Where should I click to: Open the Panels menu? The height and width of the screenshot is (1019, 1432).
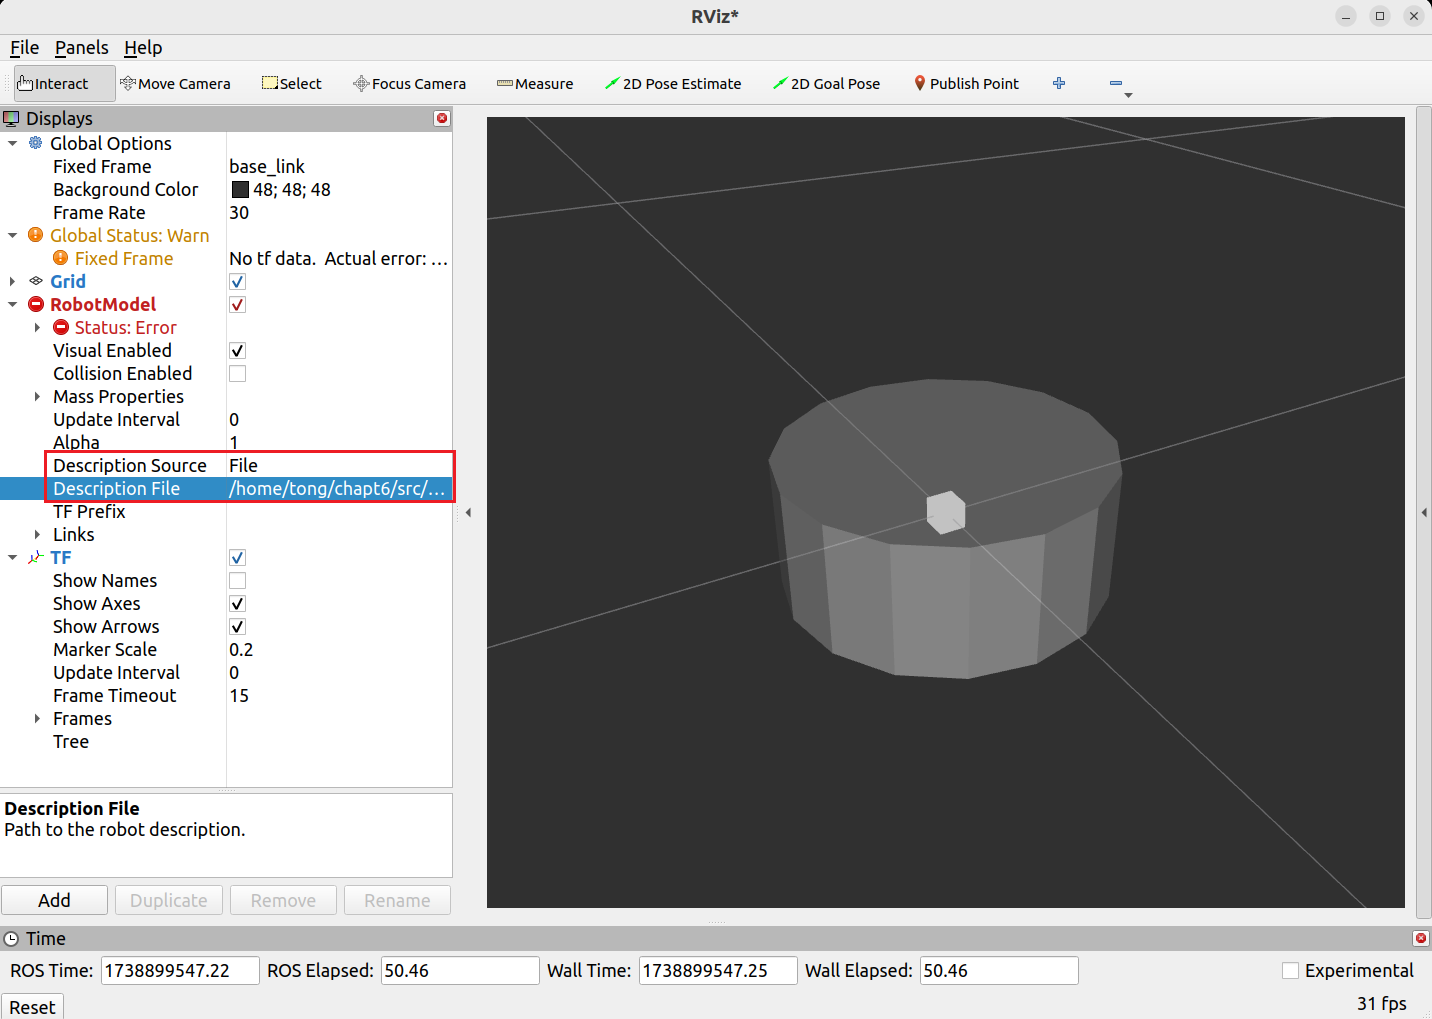tap(81, 48)
